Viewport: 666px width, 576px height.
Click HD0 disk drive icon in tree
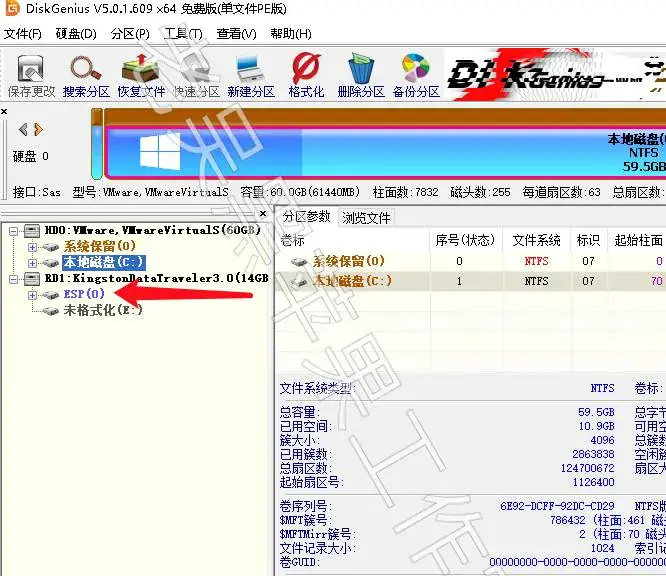[x=32, y=231]
